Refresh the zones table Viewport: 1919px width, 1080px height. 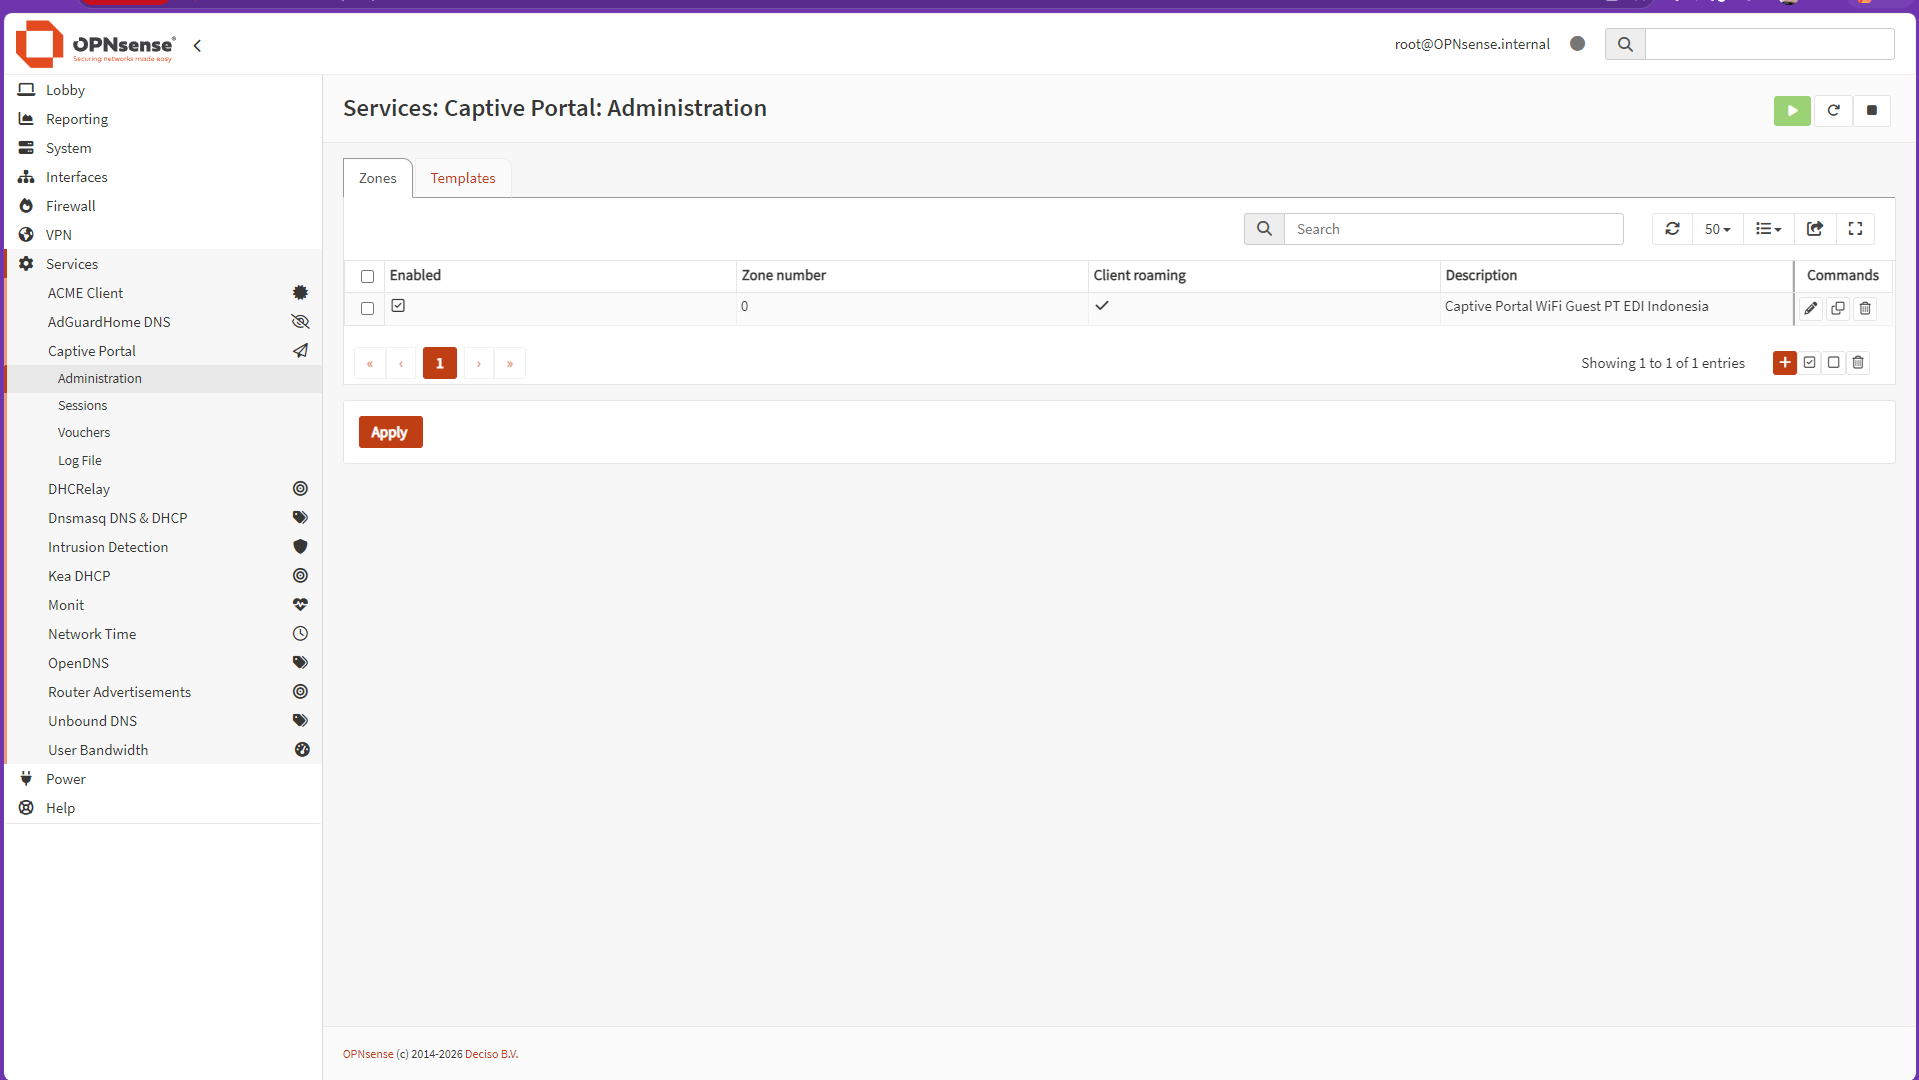[x=1672, y=229]
